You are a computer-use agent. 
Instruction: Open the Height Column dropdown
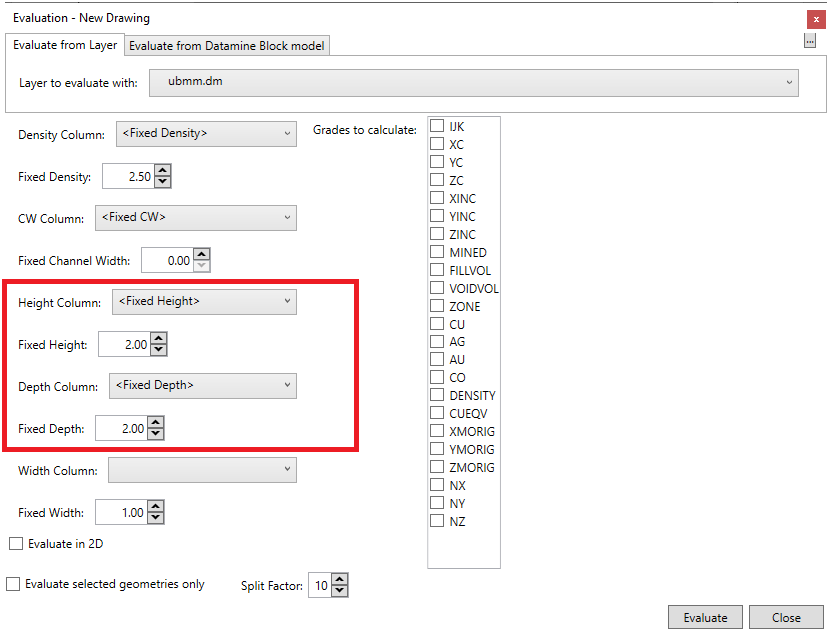(204, 301)
